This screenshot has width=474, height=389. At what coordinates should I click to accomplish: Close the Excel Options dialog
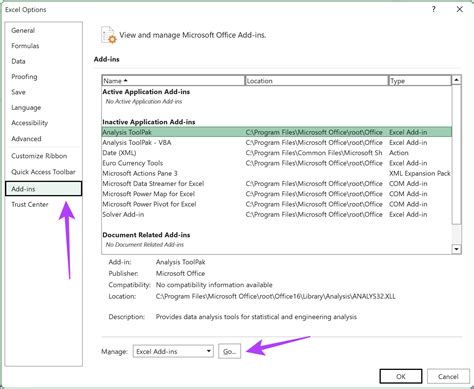460,9
